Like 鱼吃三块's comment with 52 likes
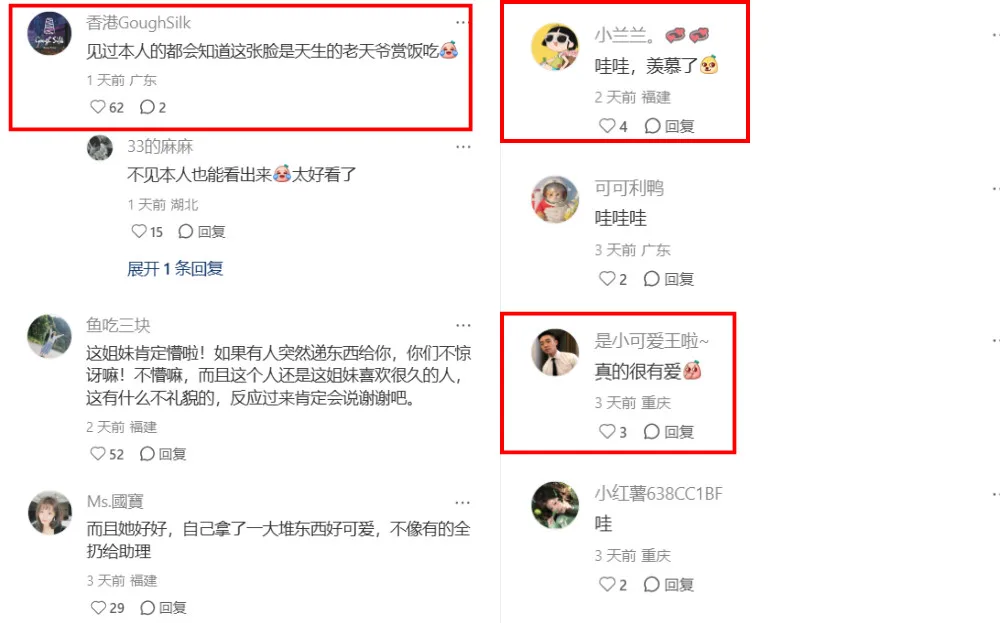The image size is (1000, 623). click(107, 454)
